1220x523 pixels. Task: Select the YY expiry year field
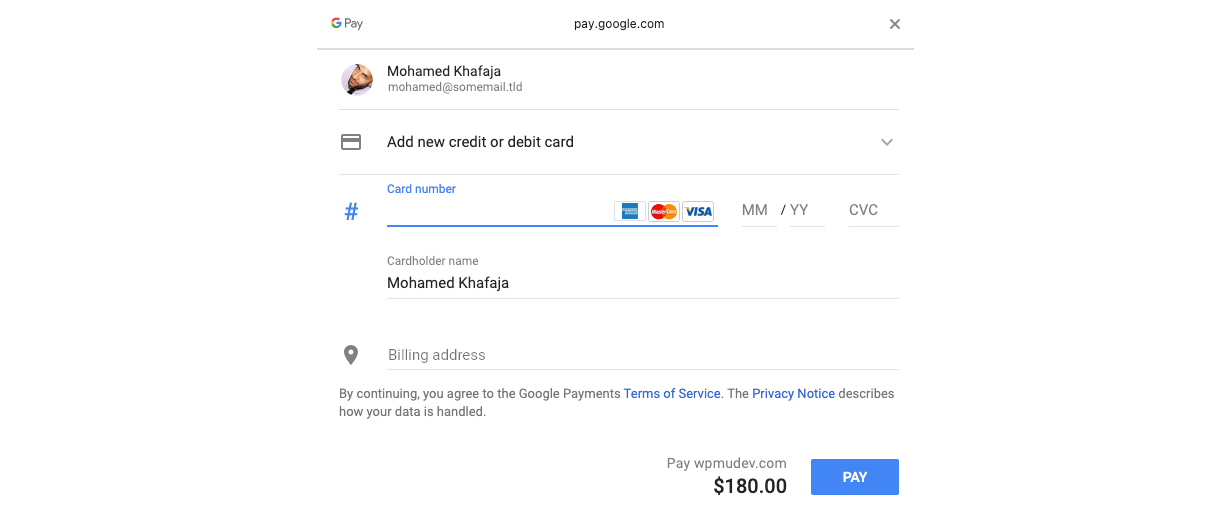click(x=807, y=210)
